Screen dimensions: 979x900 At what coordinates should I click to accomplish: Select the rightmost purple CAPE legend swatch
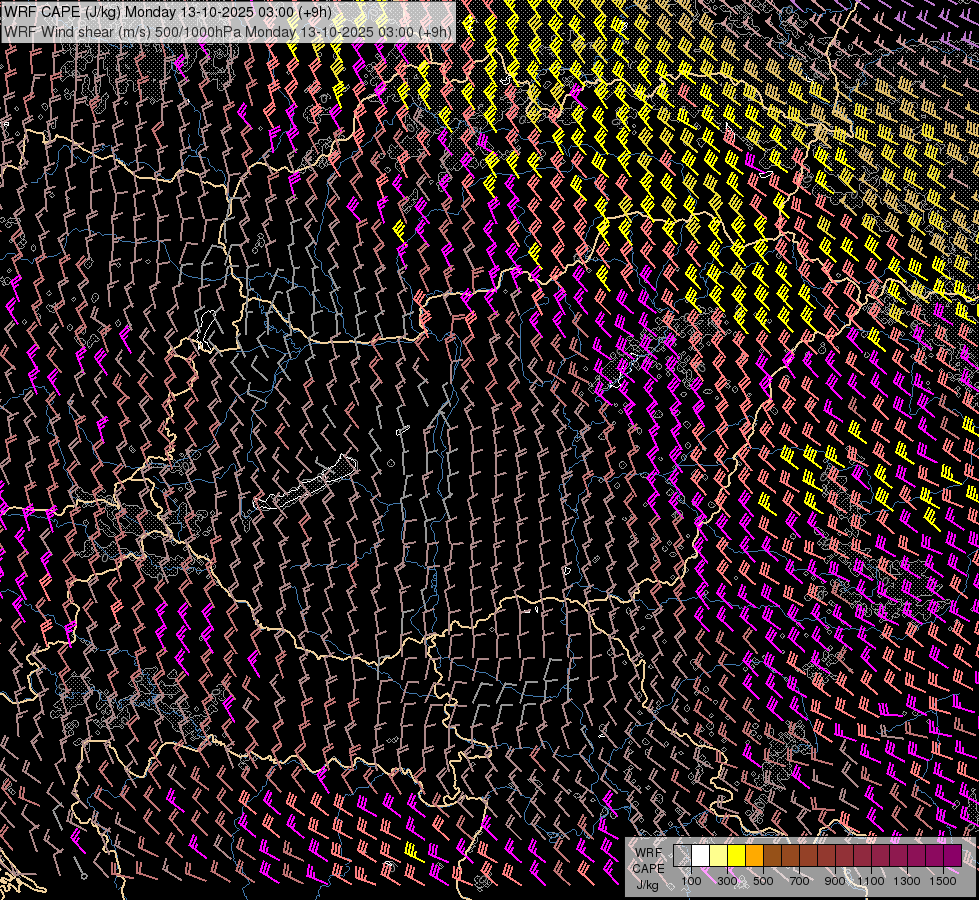click(952, 856)
